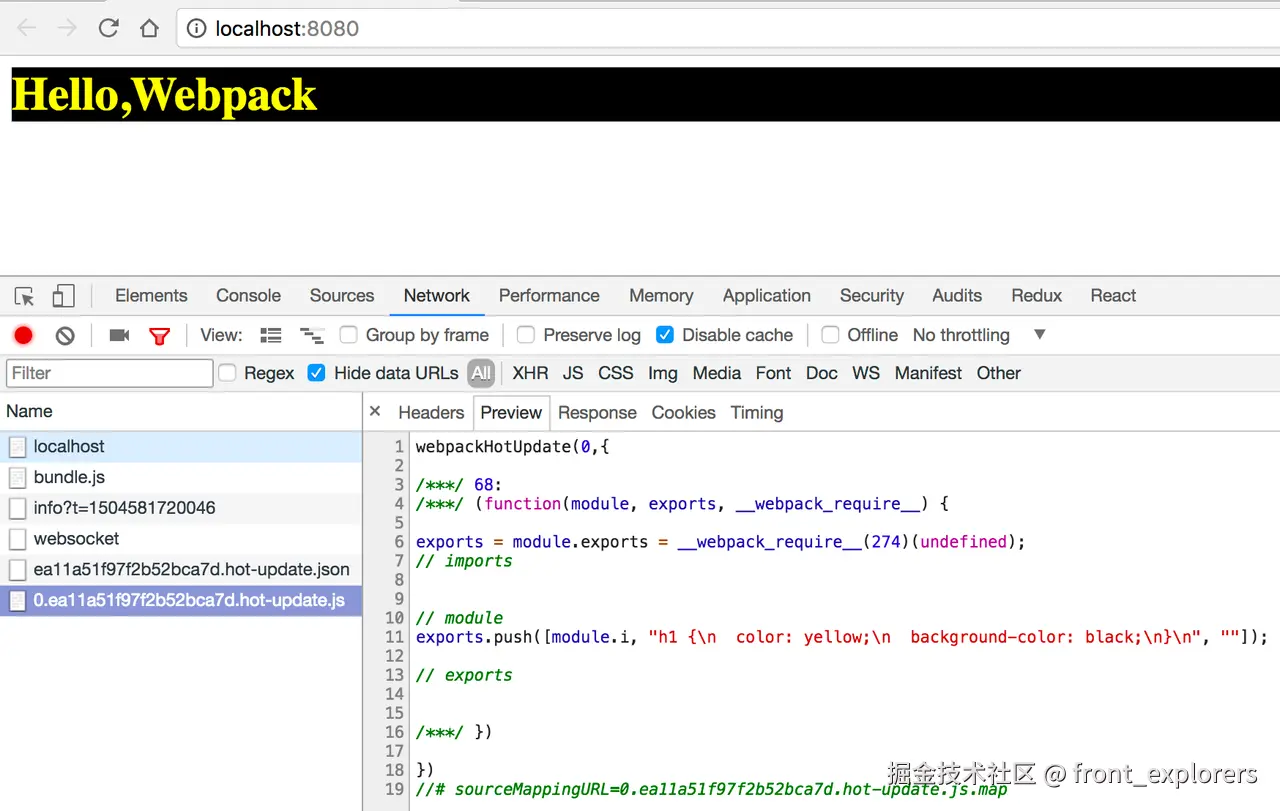Click the browser back arrow
Screen dimensions: 1280x811
tap(26, 28)
